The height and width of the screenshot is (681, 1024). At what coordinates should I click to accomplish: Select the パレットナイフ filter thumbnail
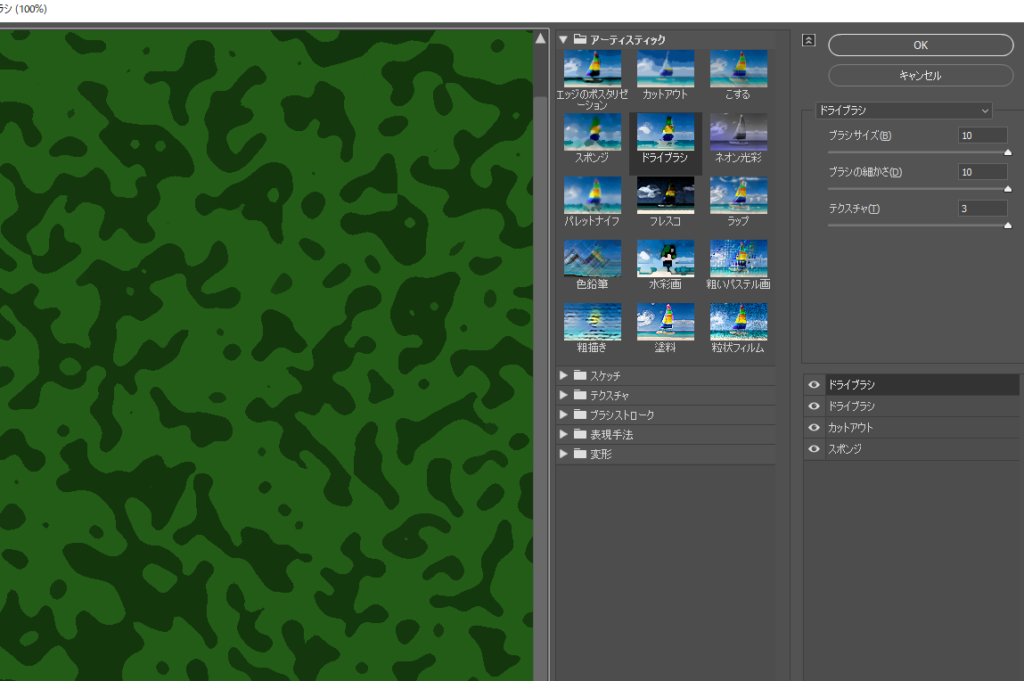point(592,195)
